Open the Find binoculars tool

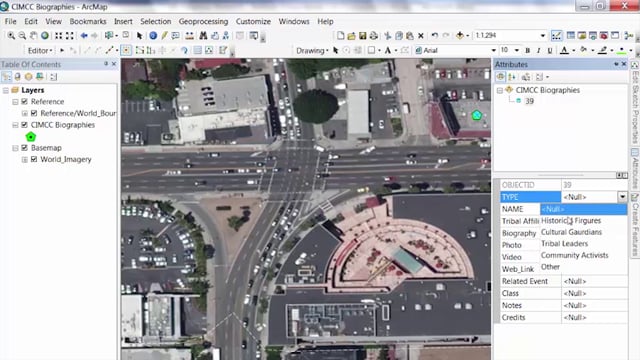point(203,36)
